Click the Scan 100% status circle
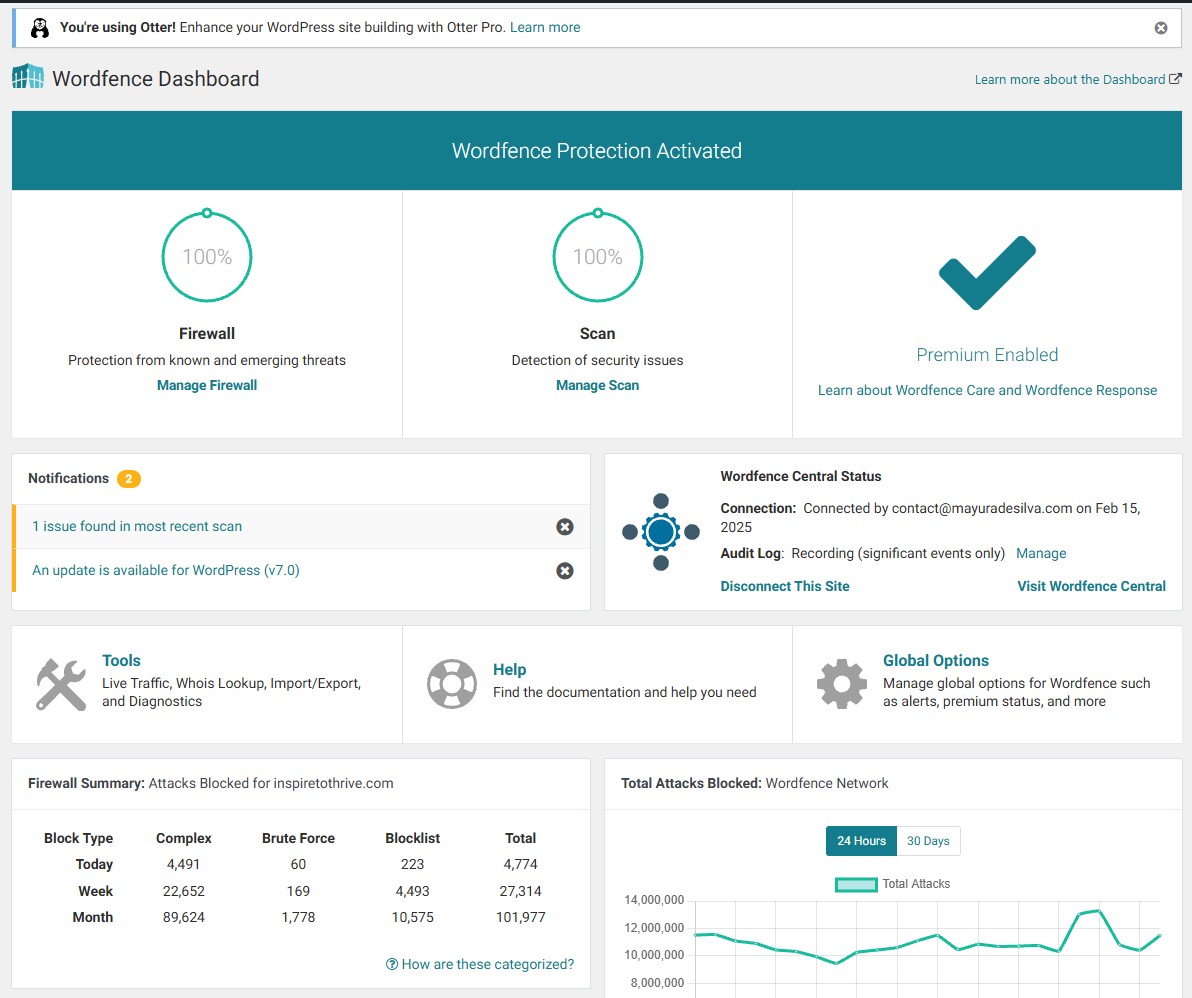 pyautogui.click(x=598, y=255)
